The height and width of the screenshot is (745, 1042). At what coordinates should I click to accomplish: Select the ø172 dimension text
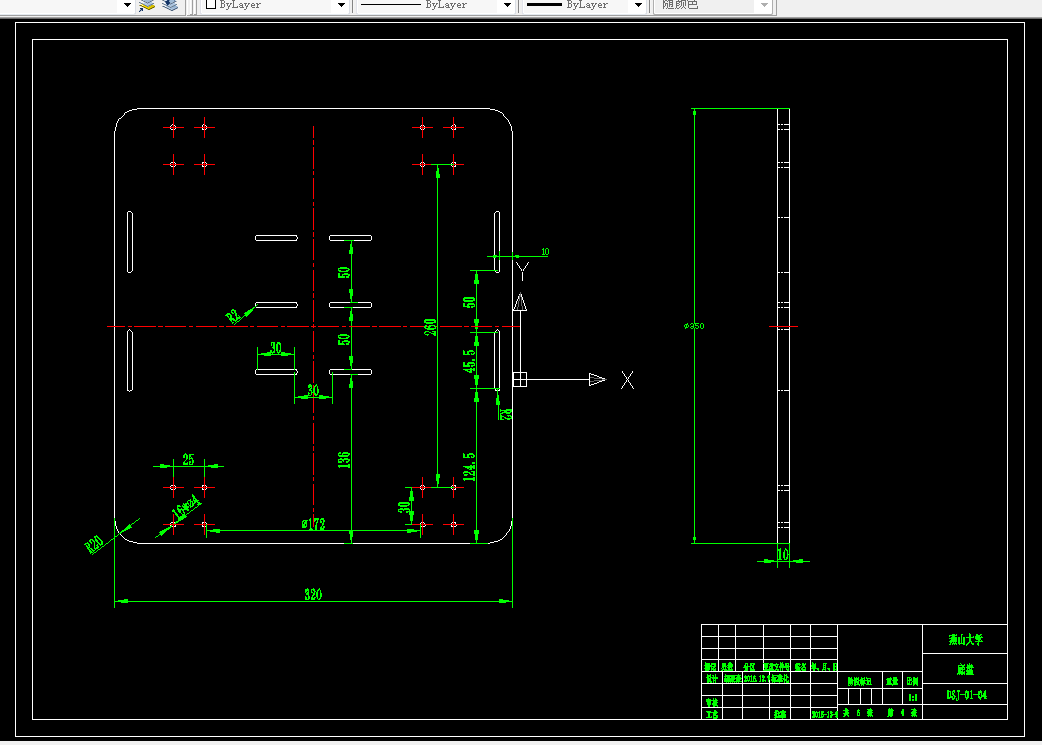(313, 524)
